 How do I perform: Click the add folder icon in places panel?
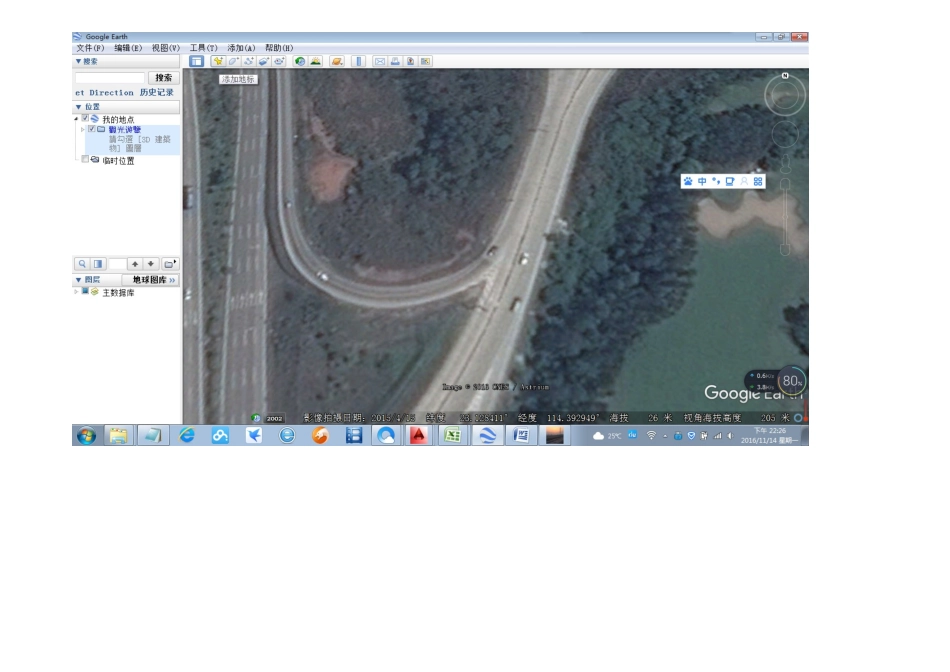point(170,264)
